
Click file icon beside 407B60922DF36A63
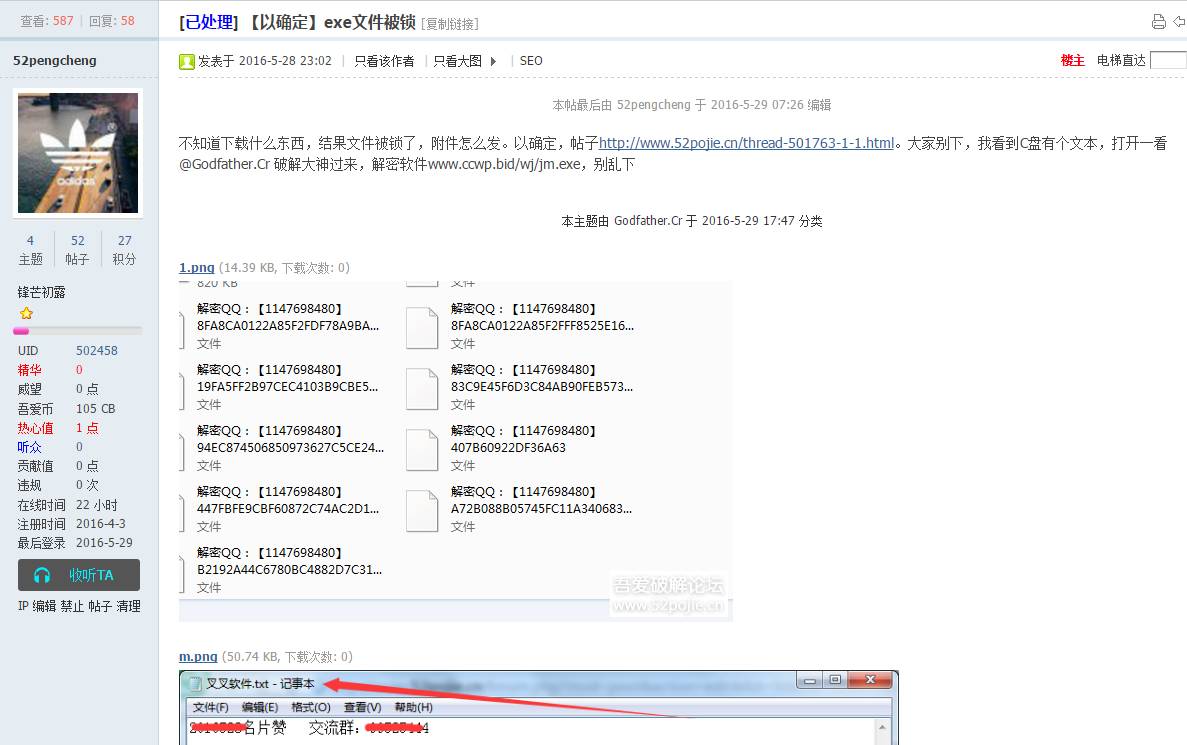[422, 449]
